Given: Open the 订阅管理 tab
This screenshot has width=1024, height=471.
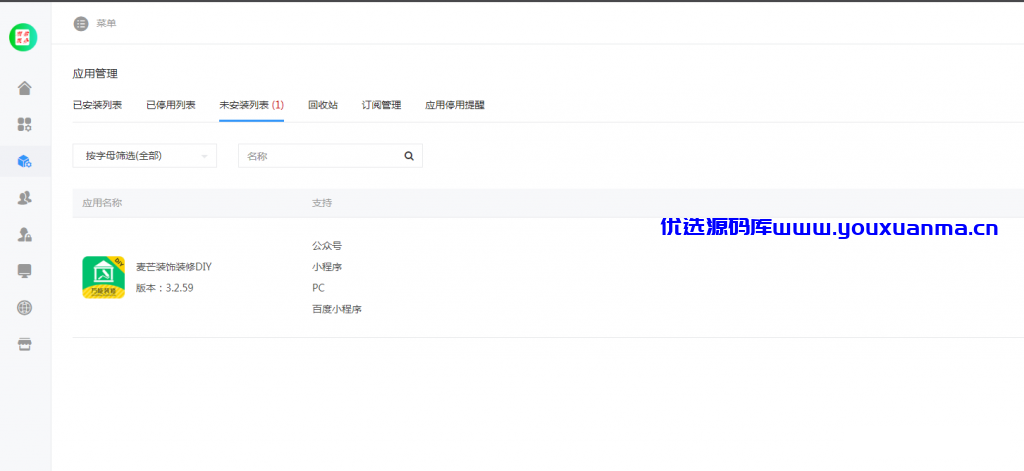Looking at the screenshot, I should coord(381,105).
